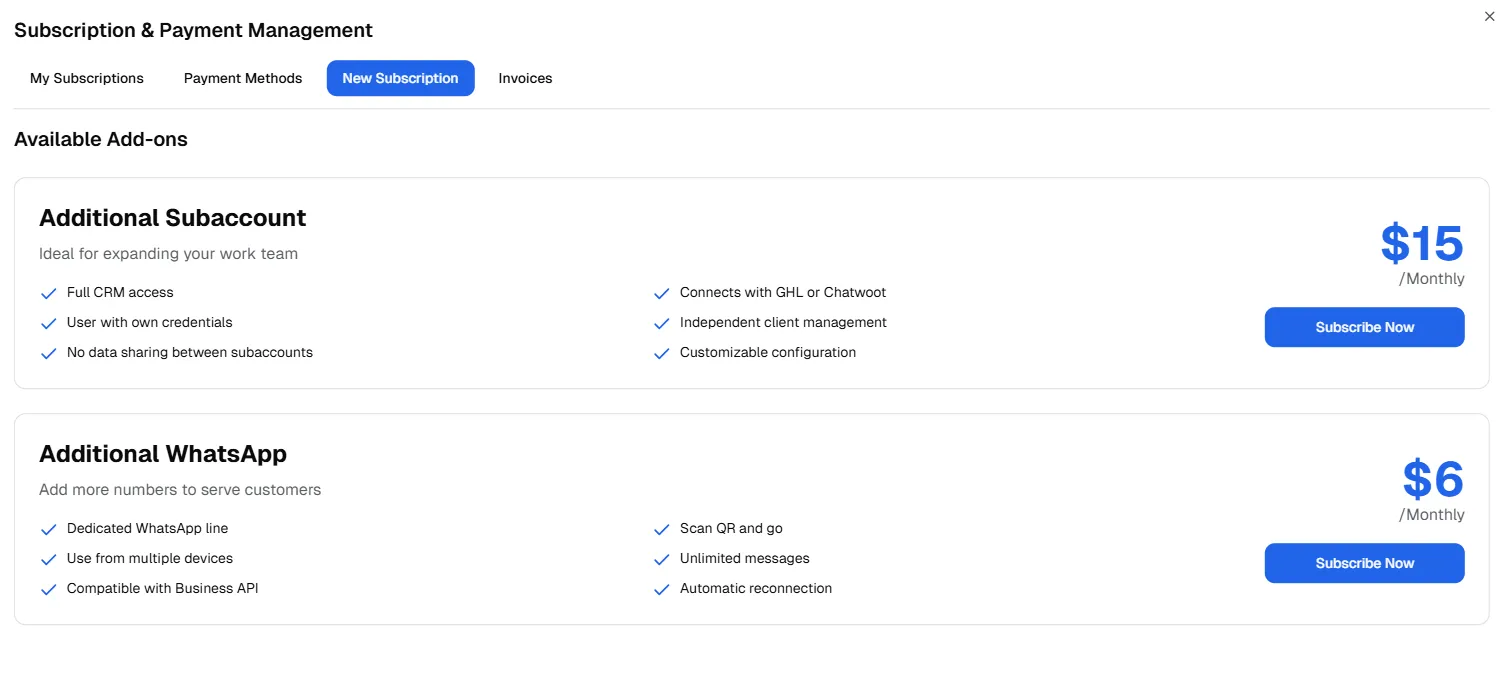Click checkmark beside Unlimited messages

(661, 559)
